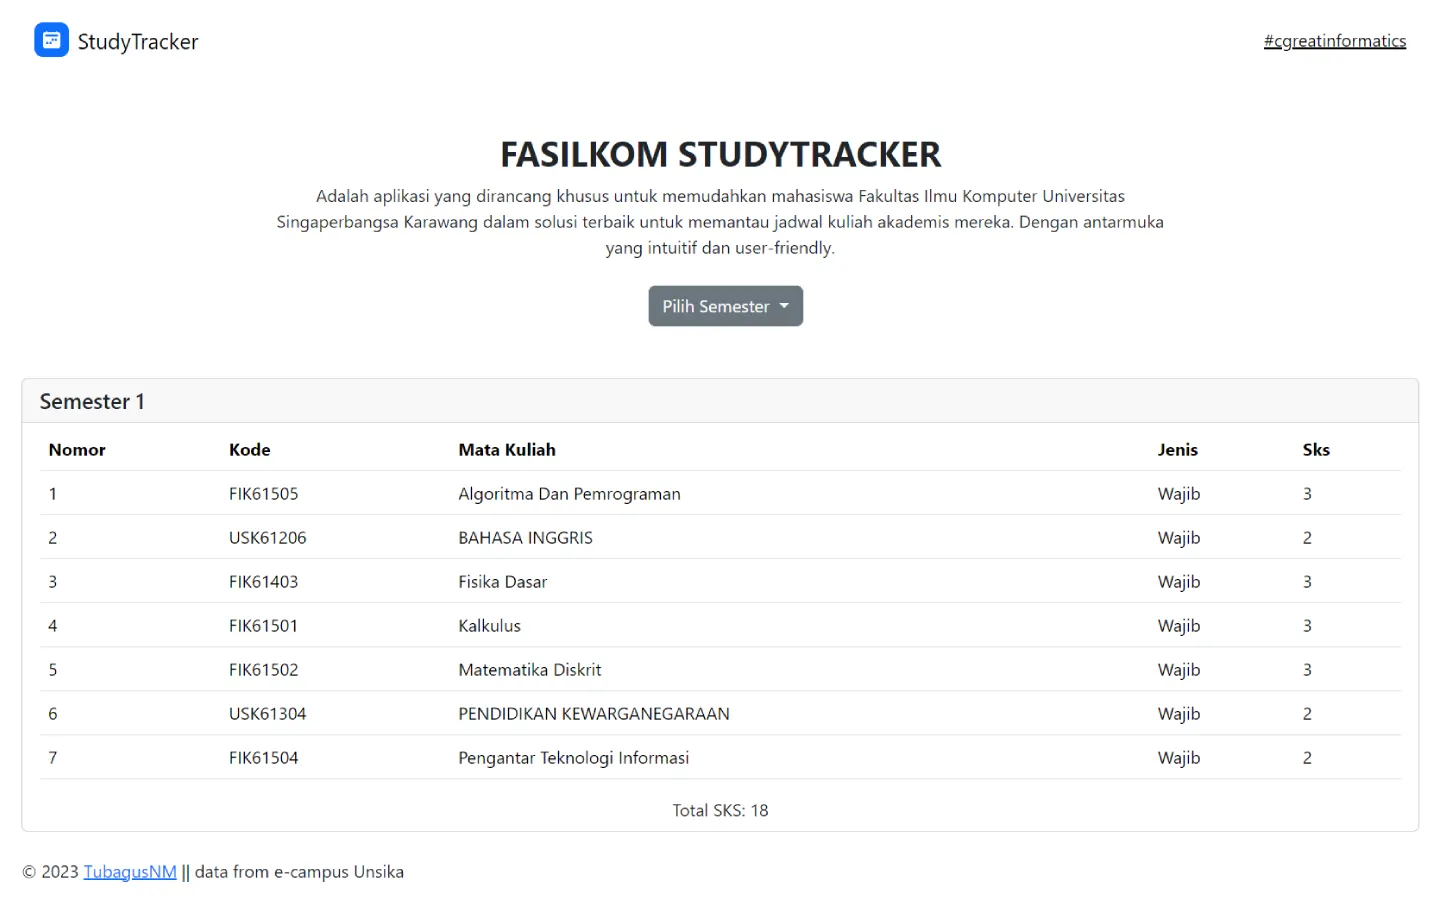
Task: Open the Pilih Semester dropdown
Action: tap(725, 306)
